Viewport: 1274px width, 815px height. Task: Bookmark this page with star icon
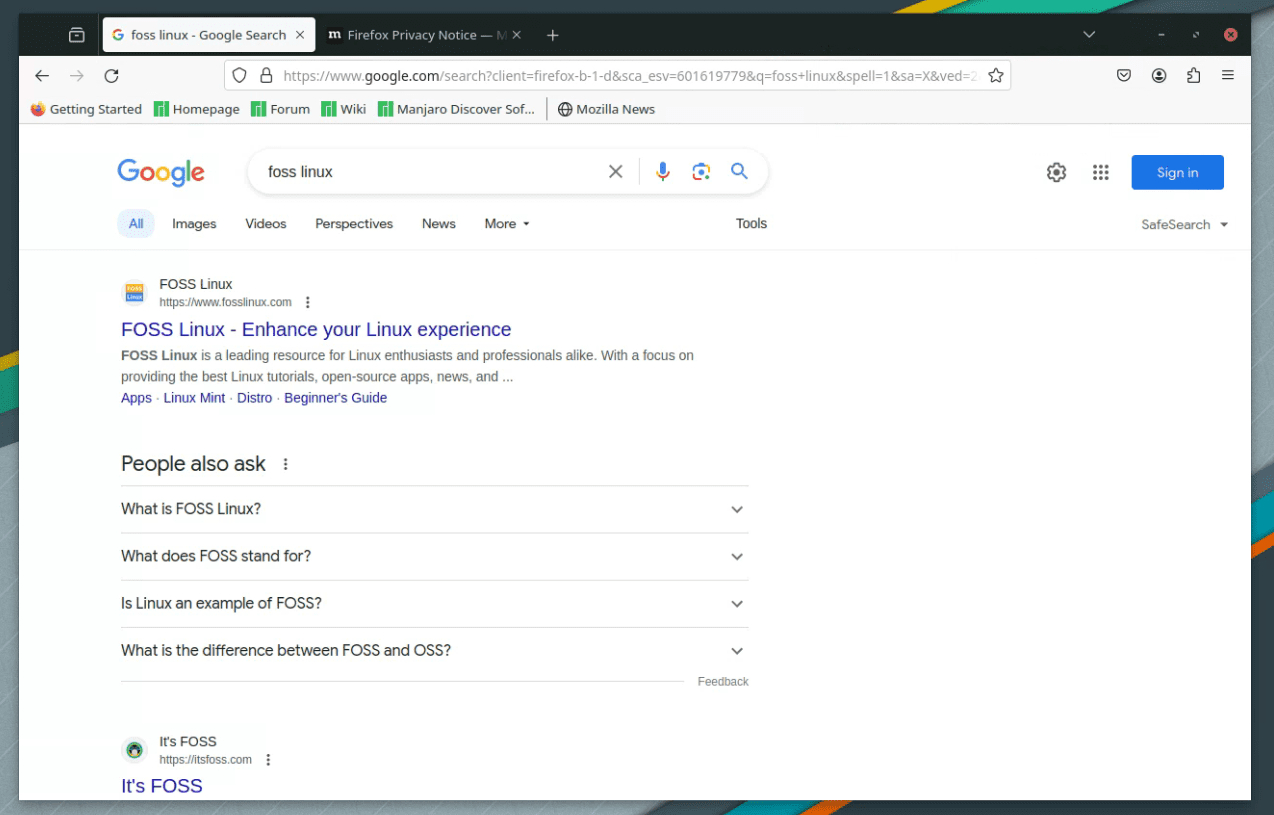[995, 75]
